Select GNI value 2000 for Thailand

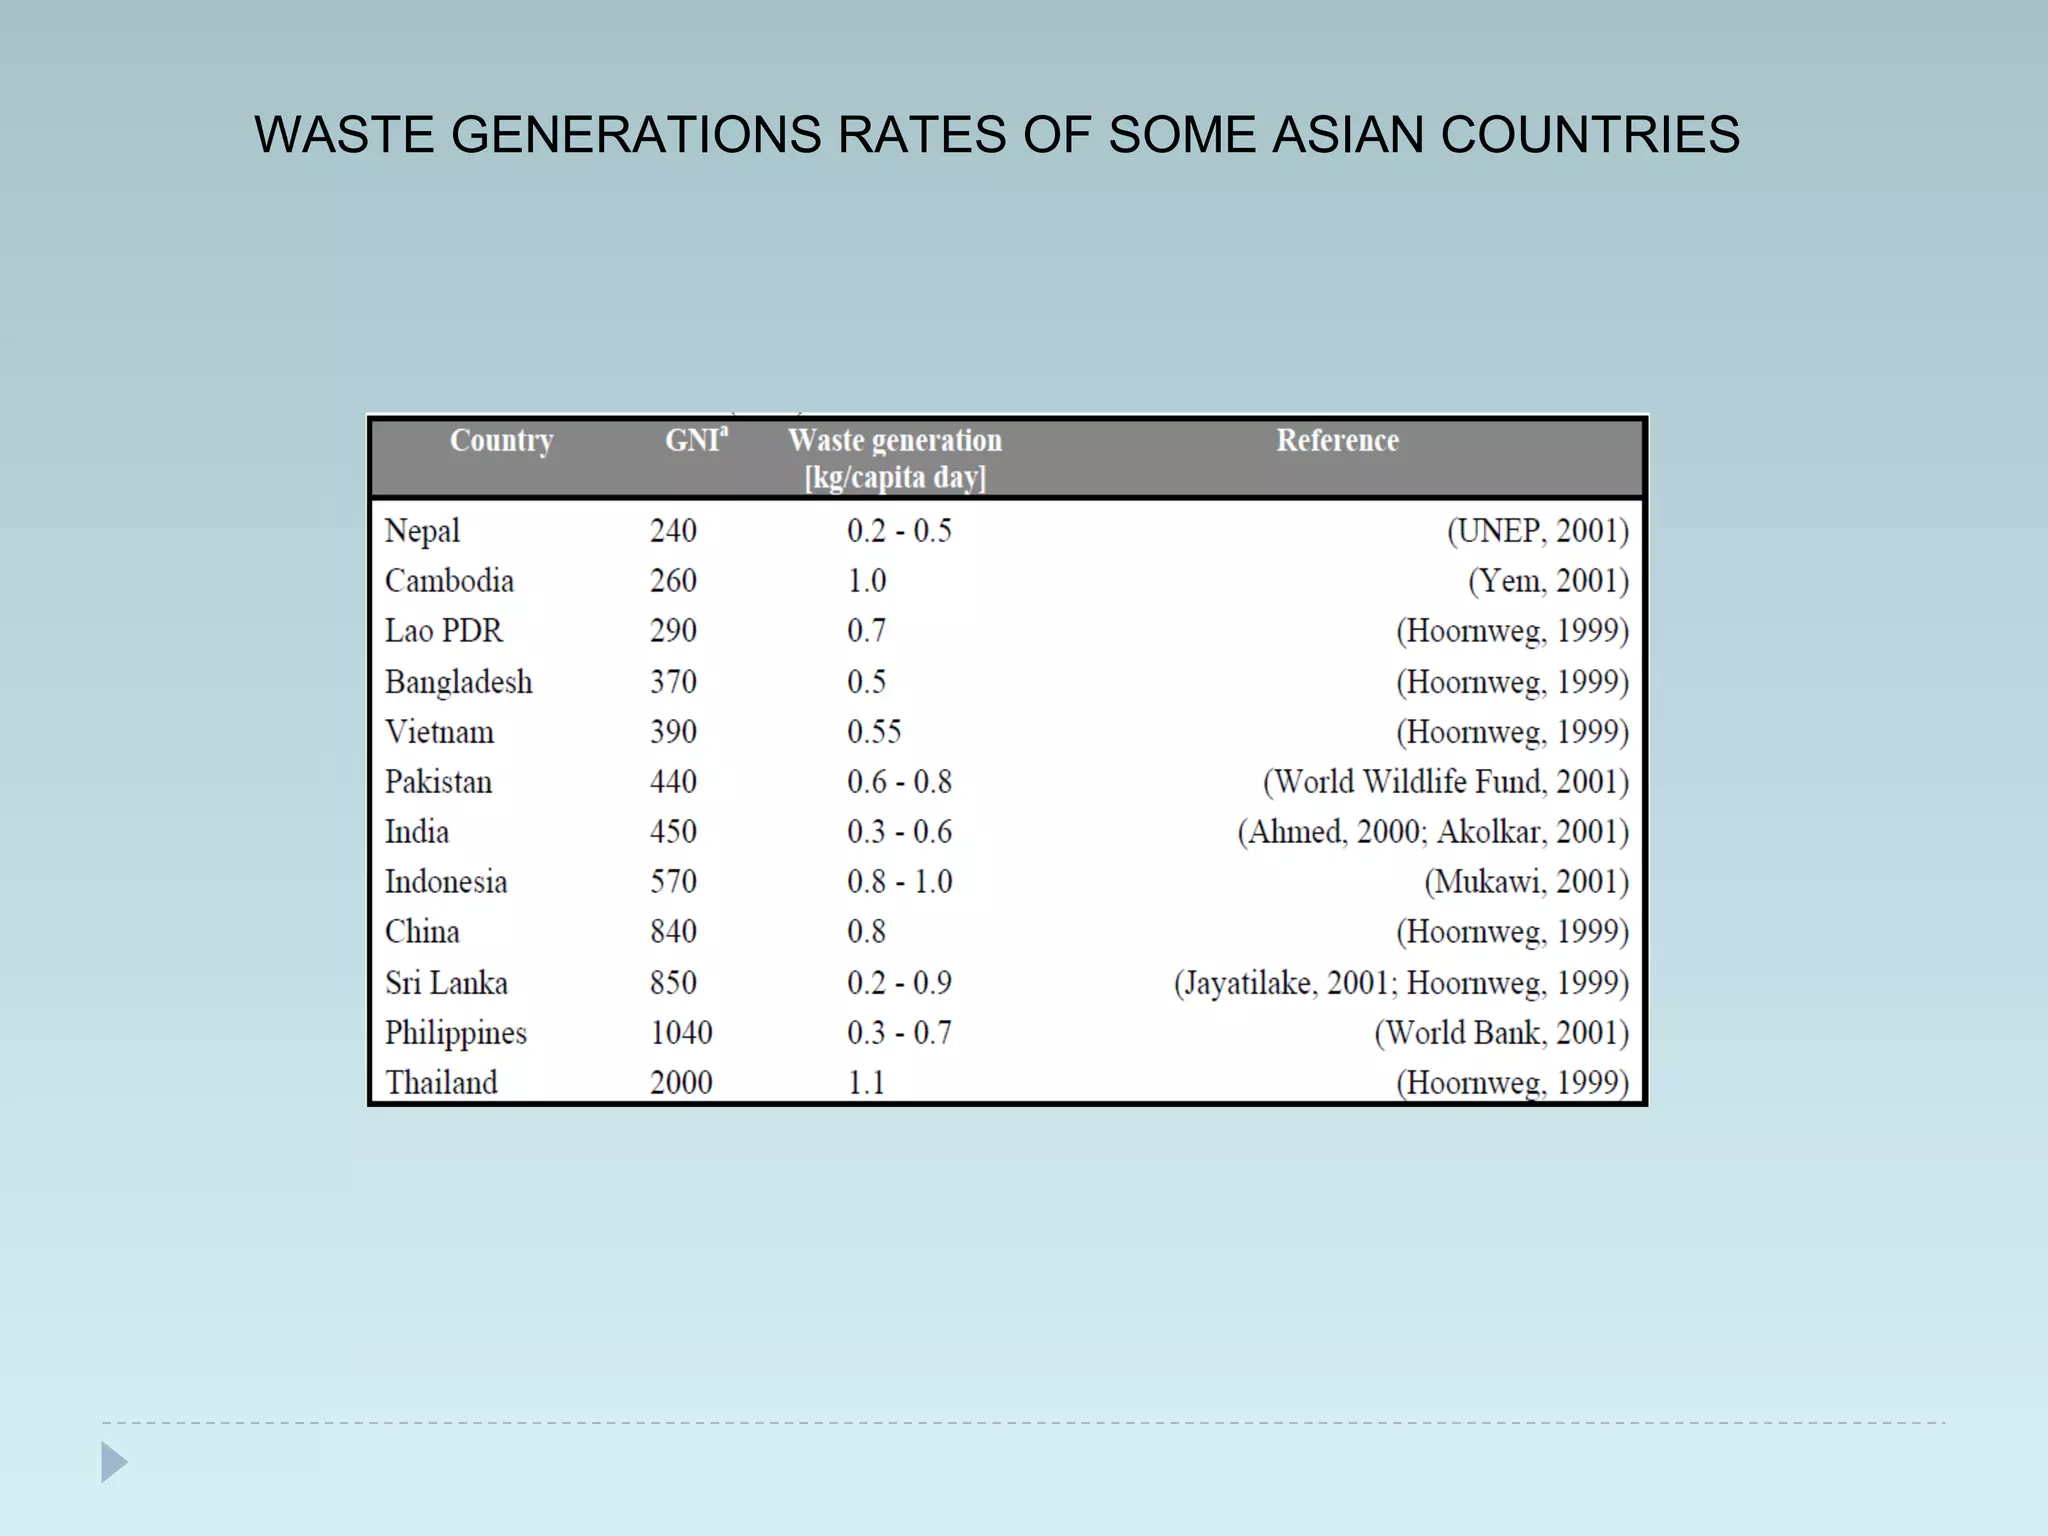pos(681,1083)
